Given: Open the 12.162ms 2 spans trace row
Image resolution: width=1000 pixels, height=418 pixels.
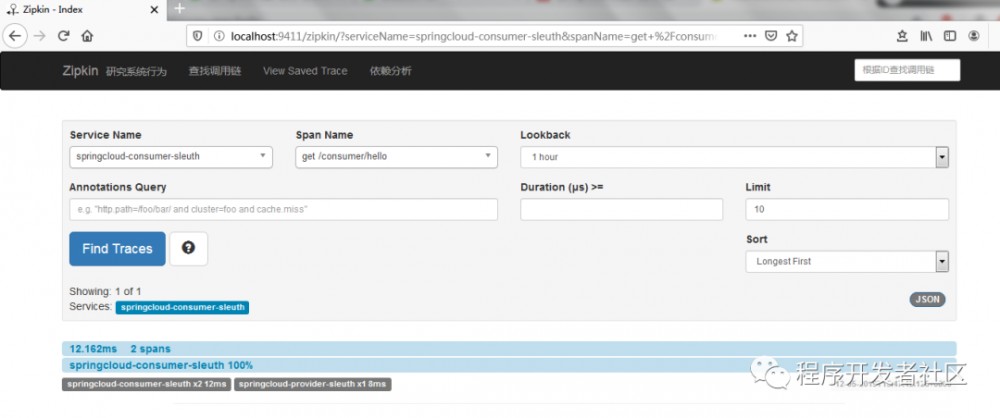Looking at the screenshot, I should pyautogui.click(x=509, y=348).
